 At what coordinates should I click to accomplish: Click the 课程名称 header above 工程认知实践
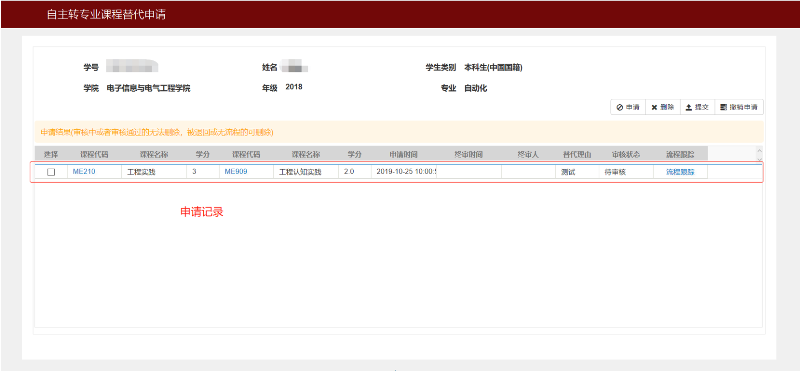[306, 154]
